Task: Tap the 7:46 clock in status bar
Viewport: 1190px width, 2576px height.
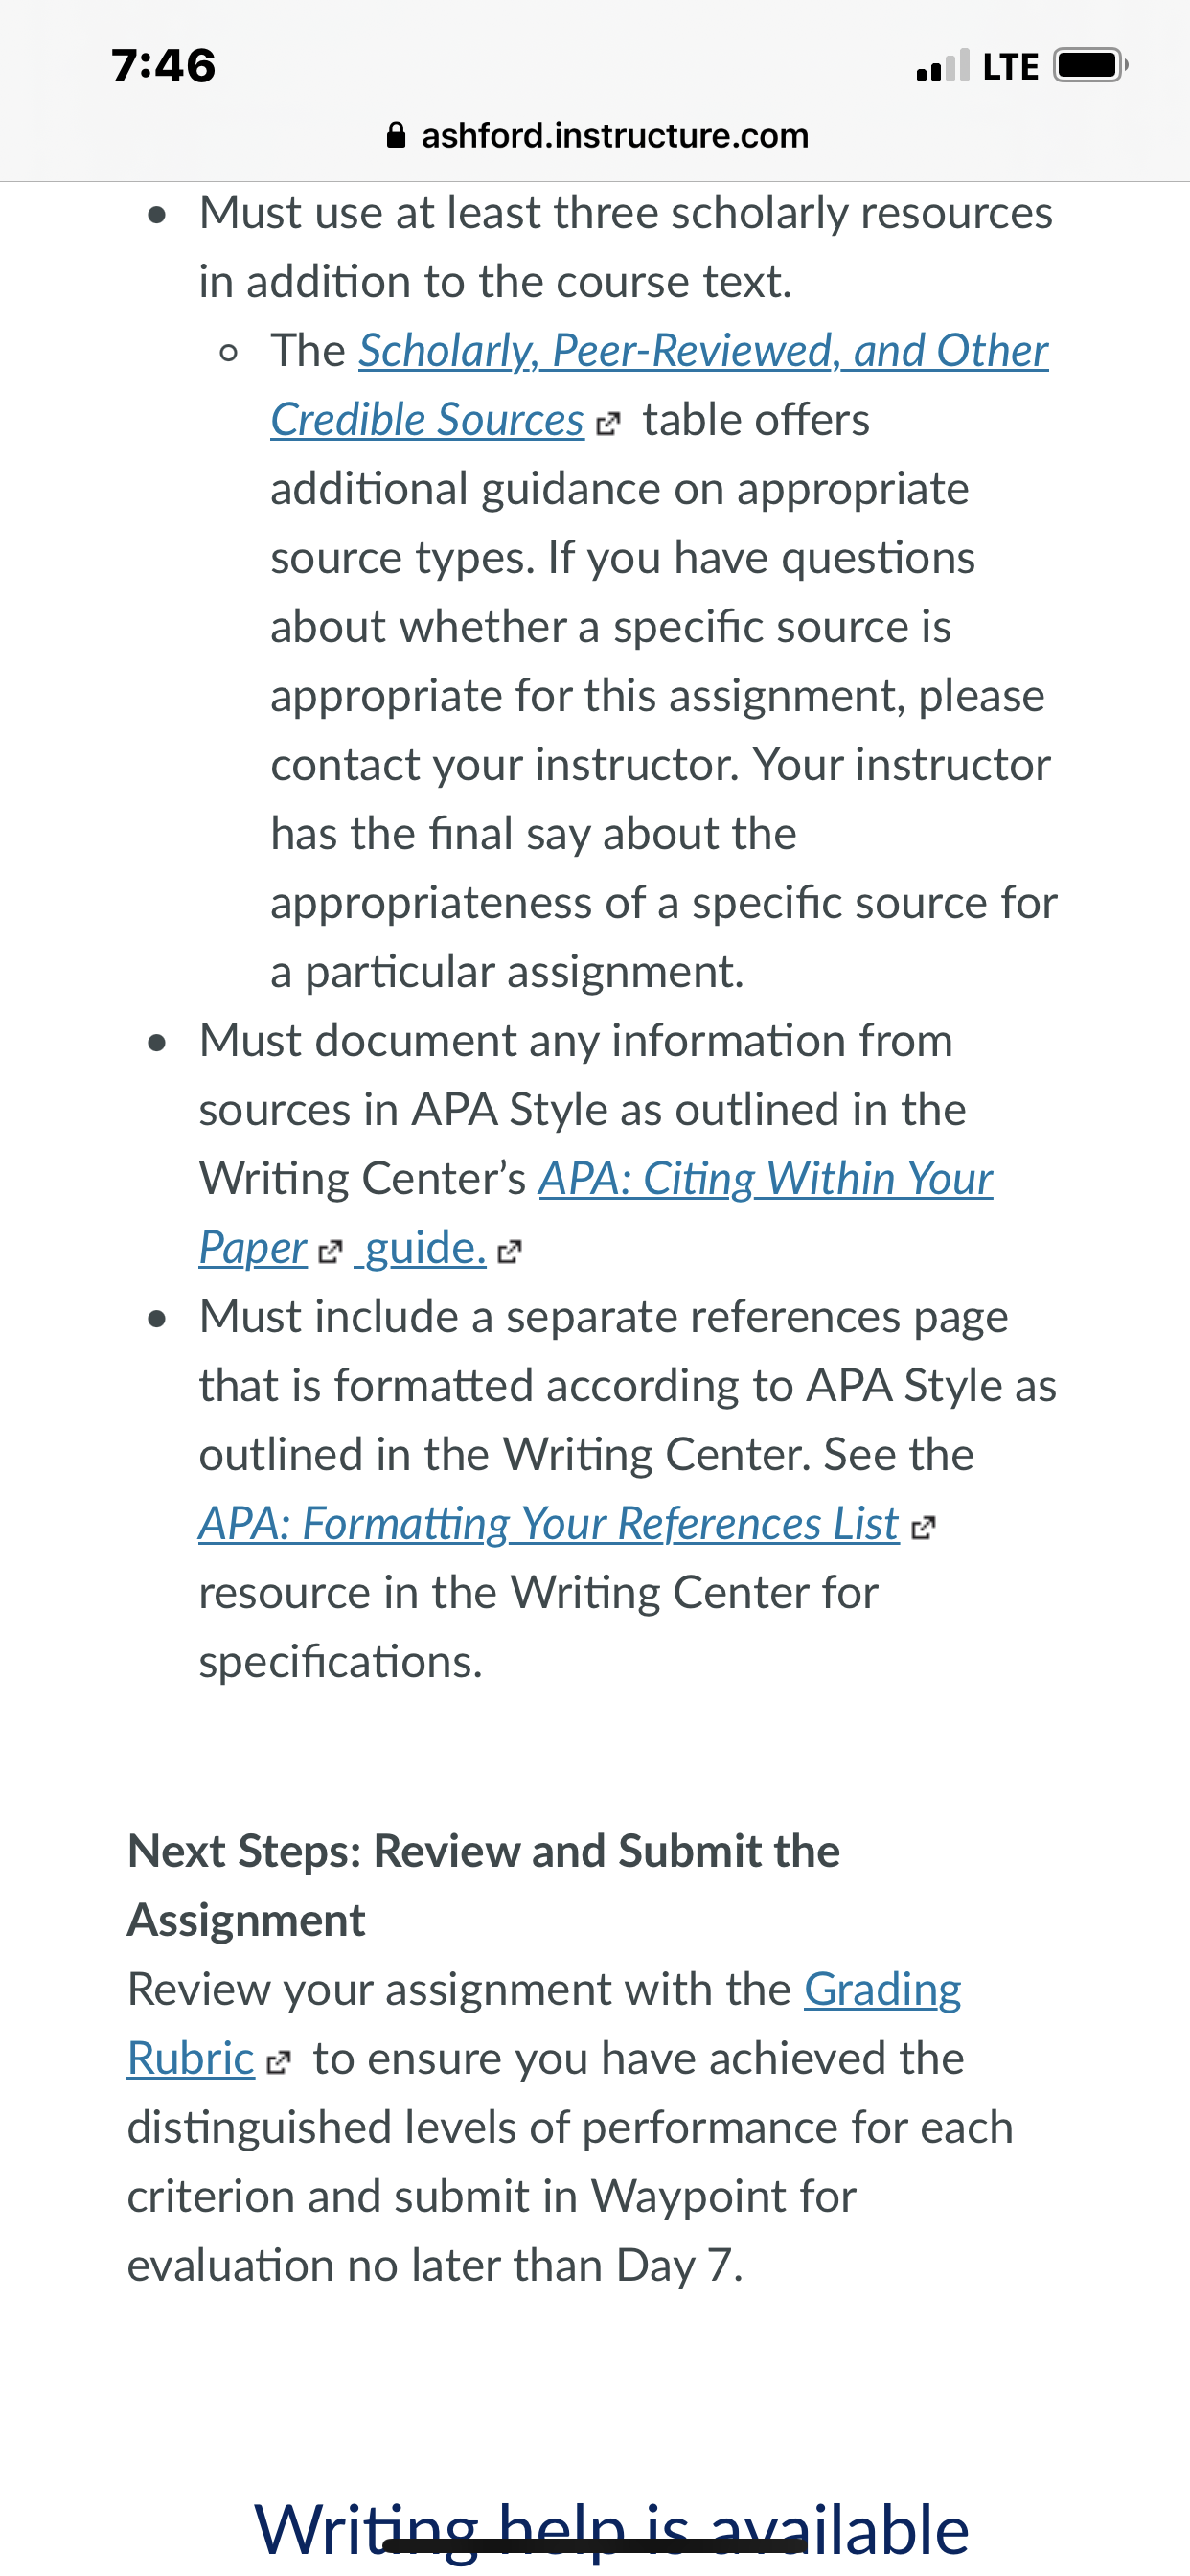Action: click(164, 66)
